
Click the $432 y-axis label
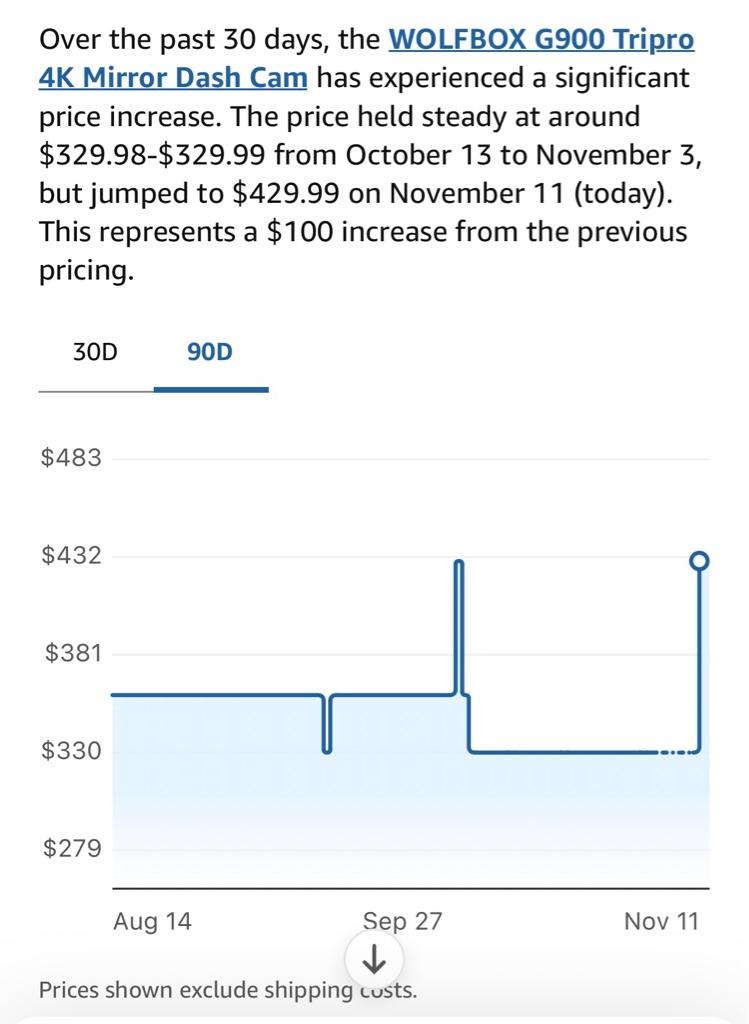[71, 555]
